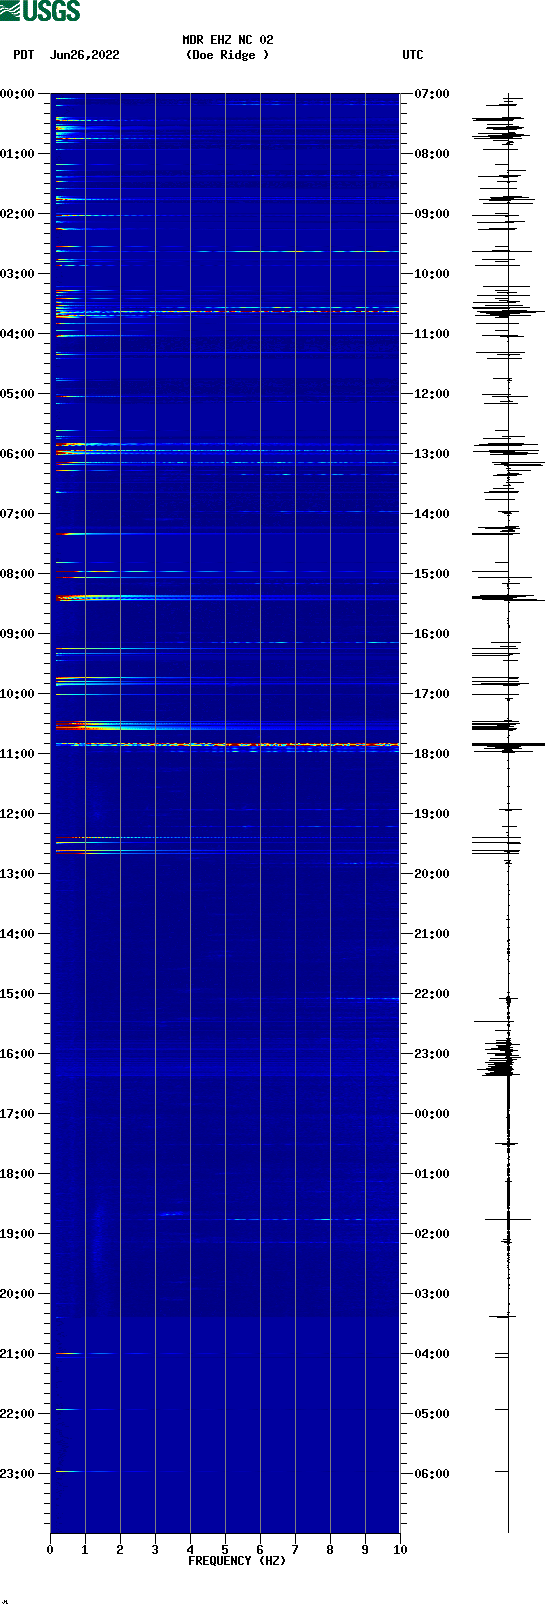
Task: Click the 10 Hz frequency tick label
Action: [400, 1550]
